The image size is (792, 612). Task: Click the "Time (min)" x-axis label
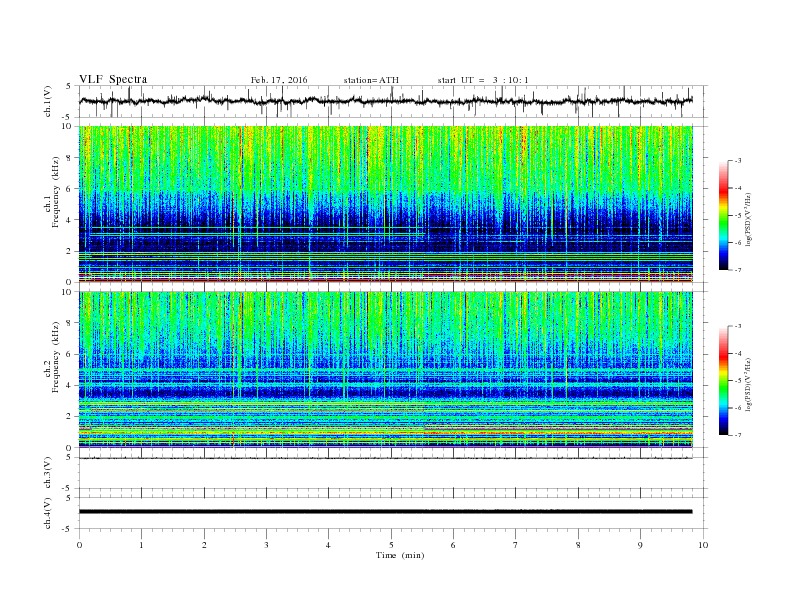[x=400, y=555]
